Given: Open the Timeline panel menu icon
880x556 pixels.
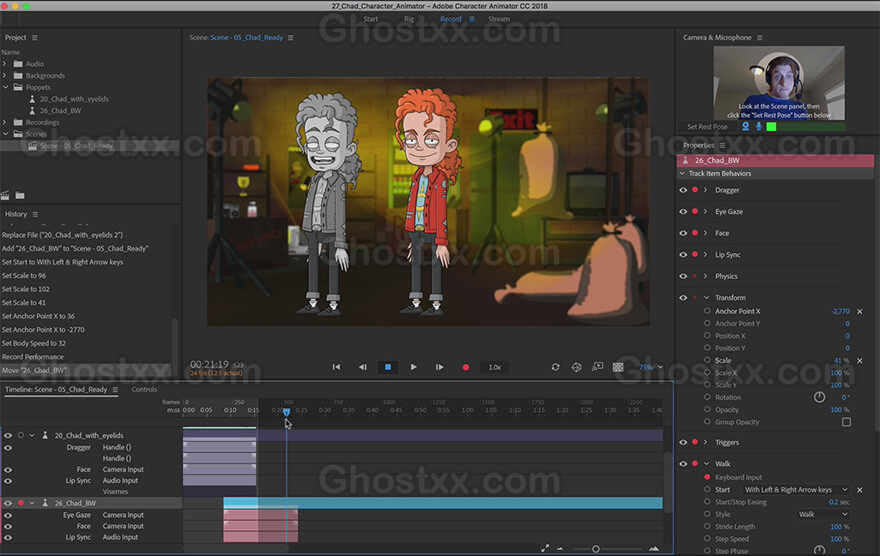Looking at the screenshot, I should (x=115, y=389).
